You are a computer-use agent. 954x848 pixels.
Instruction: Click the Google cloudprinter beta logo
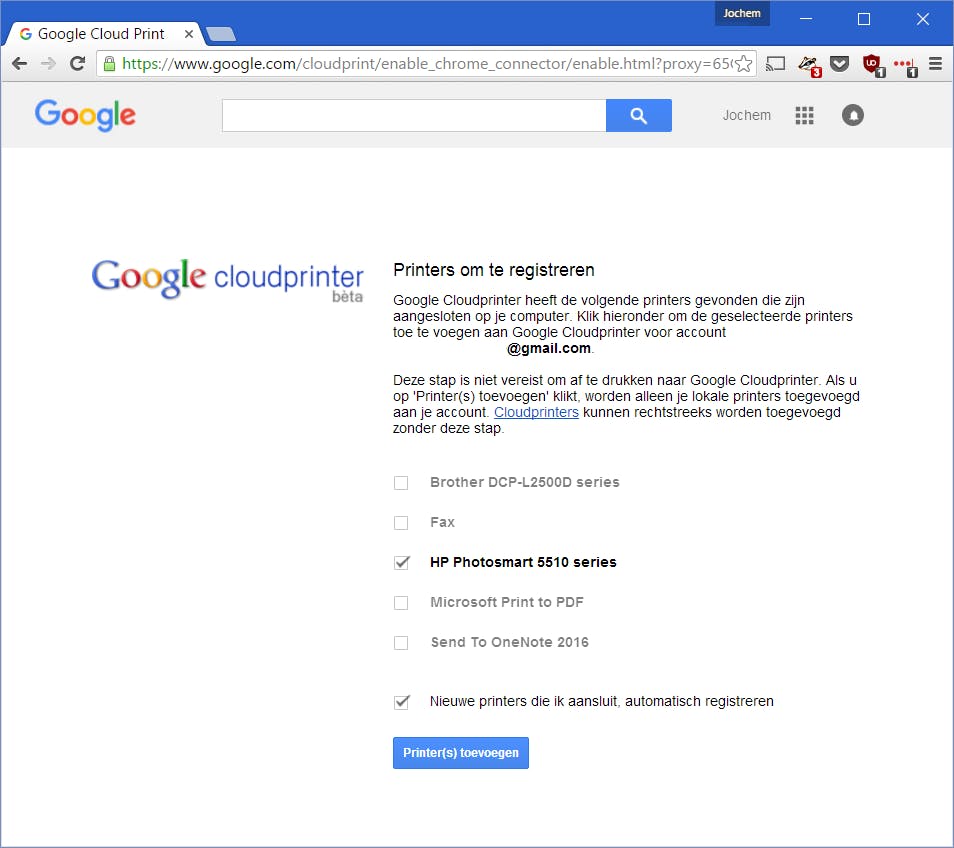pyautogui.click(x=227, y=279)
